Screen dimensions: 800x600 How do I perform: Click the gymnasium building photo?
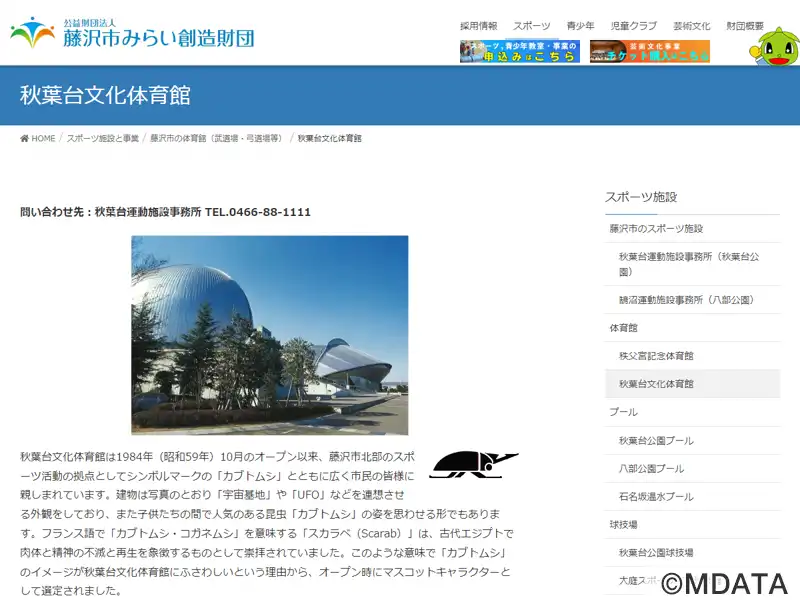click(269, 335)
